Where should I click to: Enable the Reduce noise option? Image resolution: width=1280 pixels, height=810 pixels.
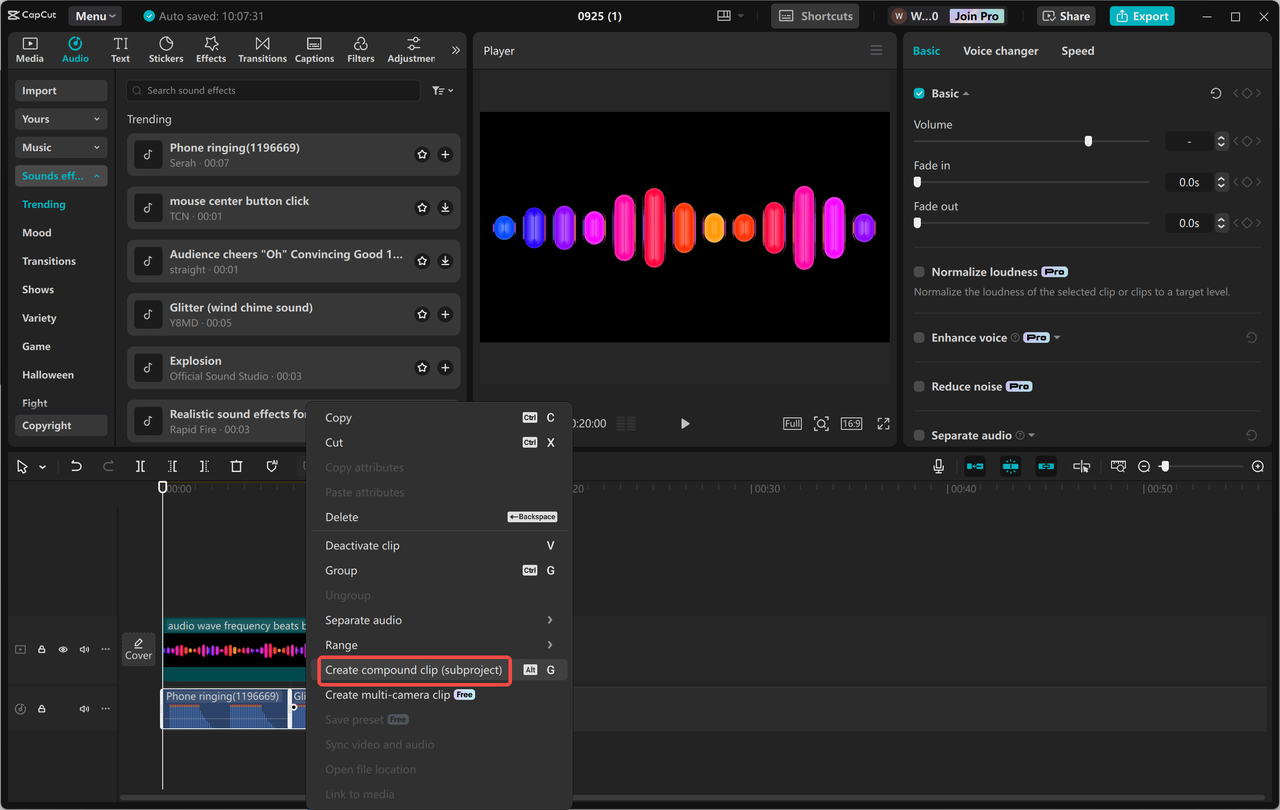coord(918,386)
